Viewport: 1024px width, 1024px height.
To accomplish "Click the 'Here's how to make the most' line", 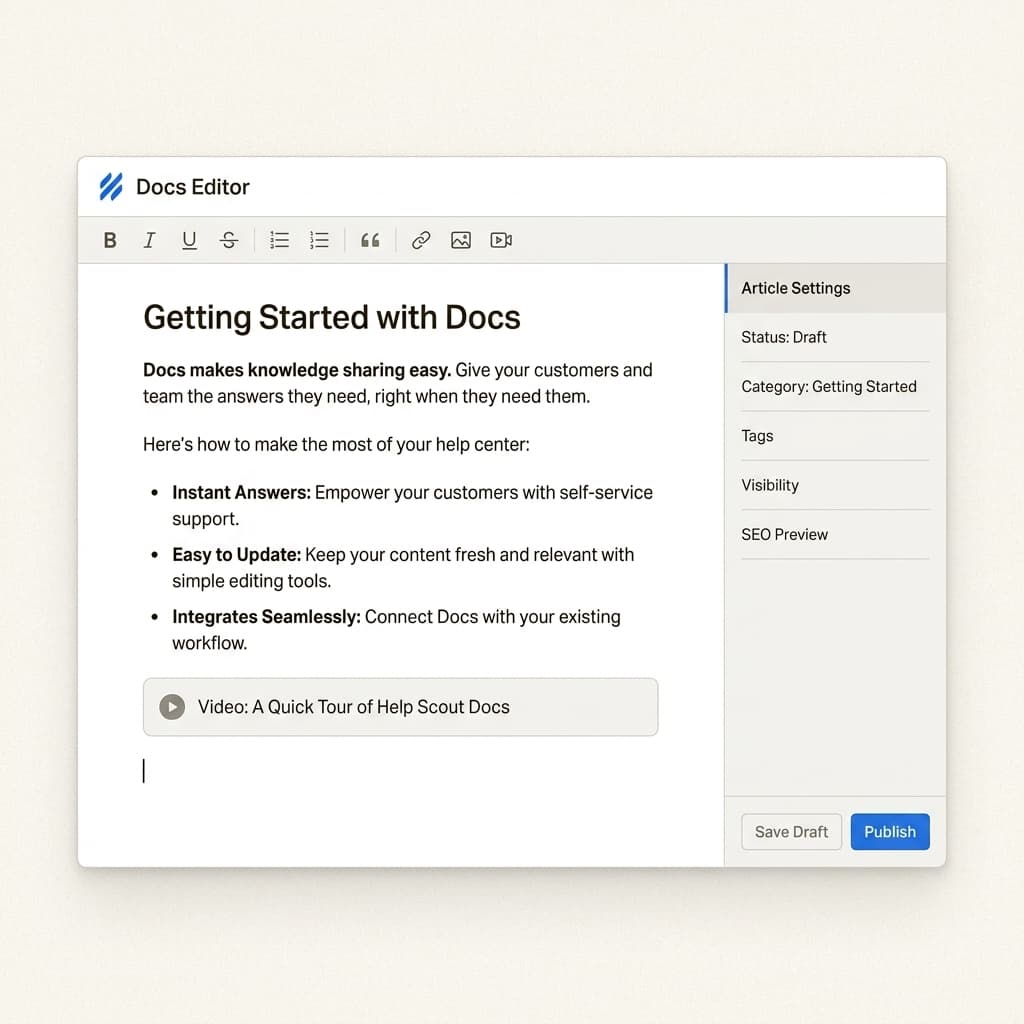I will [x=336, y=445].
